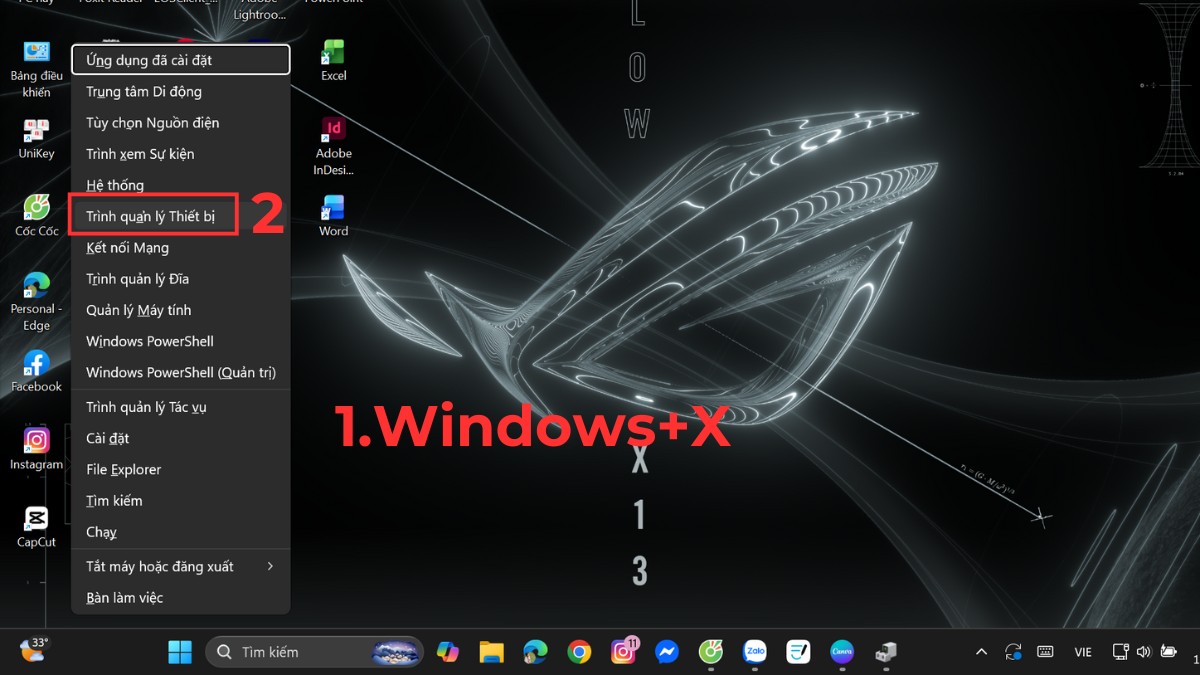Open Microsoft Edge from the taskbar
The height and width of the screenshot is (675, 1200).
pos(535,652)
